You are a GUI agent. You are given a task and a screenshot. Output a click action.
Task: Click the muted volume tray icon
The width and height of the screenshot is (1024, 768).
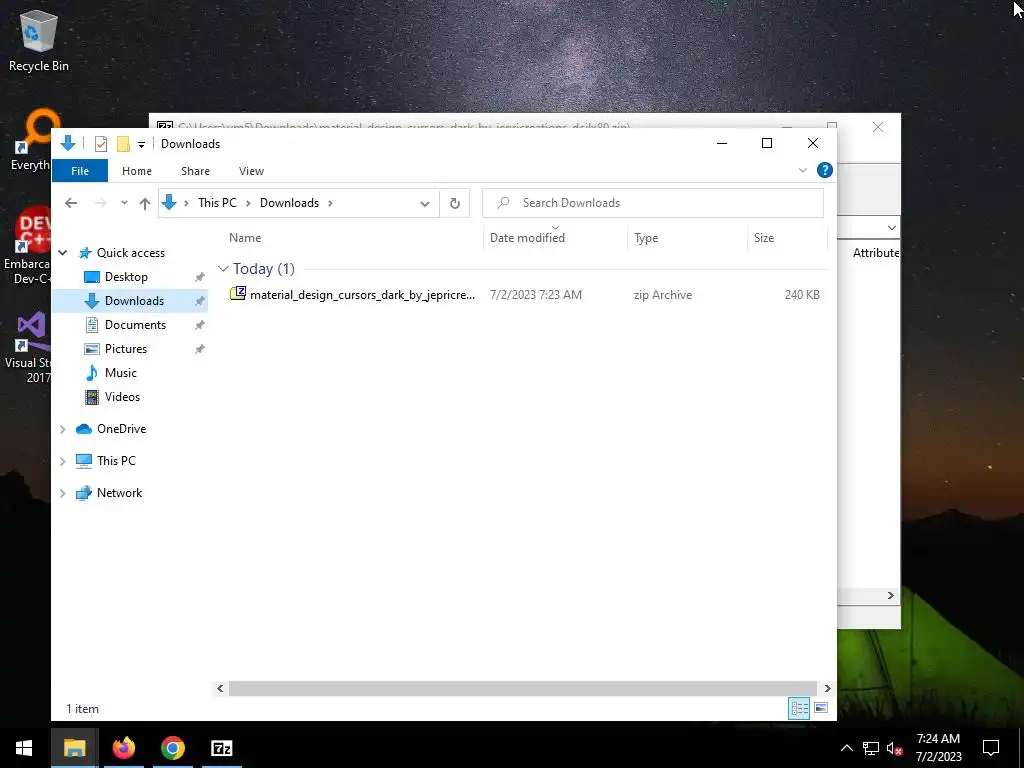click(894, 748)
